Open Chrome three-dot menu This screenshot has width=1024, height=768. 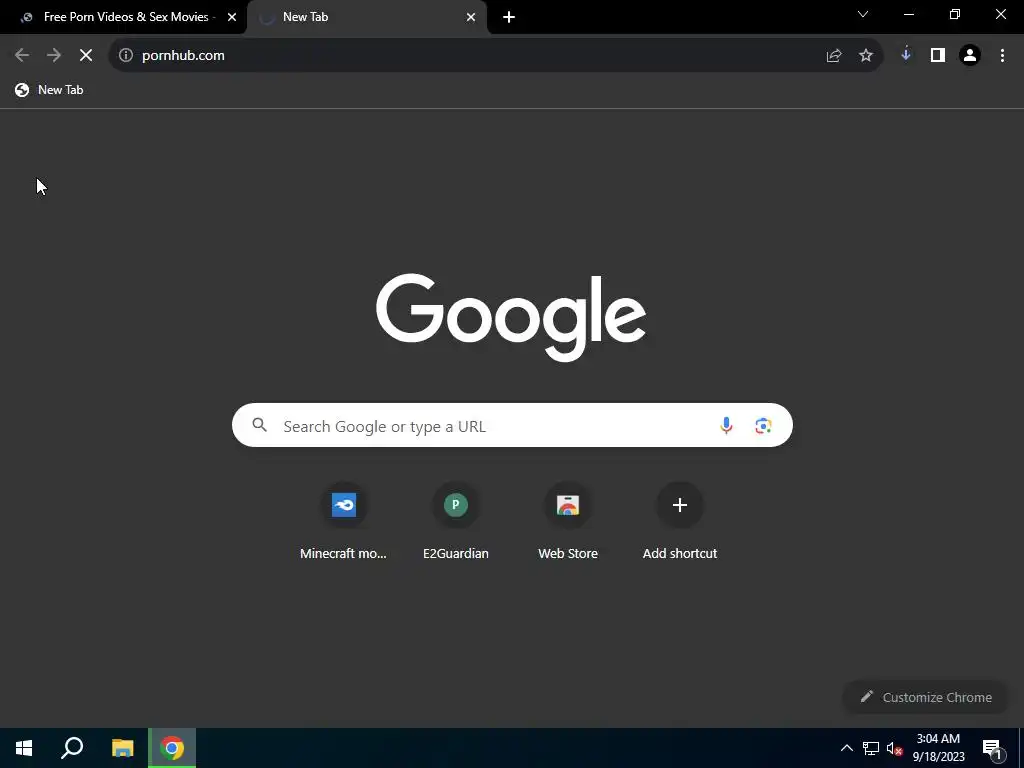click(x=1002, y=56)
